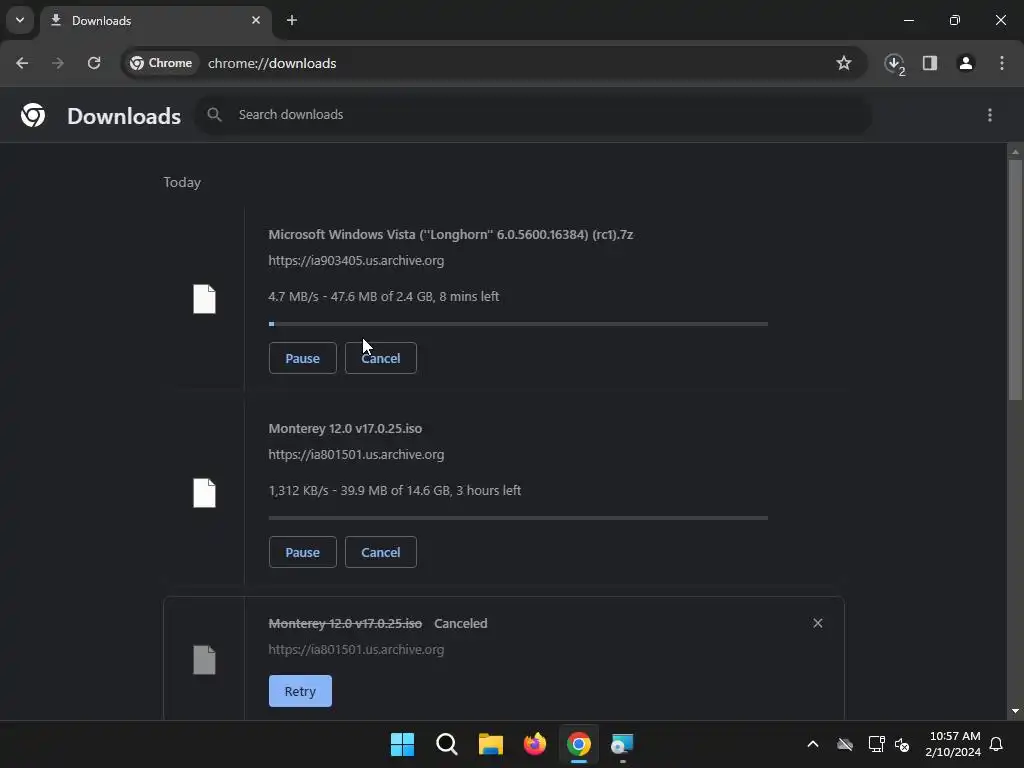Click the file icon for active Monterey download
The width and height of the screenshot is (1024, 768).
pyautogui.click(x=204, y=493)
